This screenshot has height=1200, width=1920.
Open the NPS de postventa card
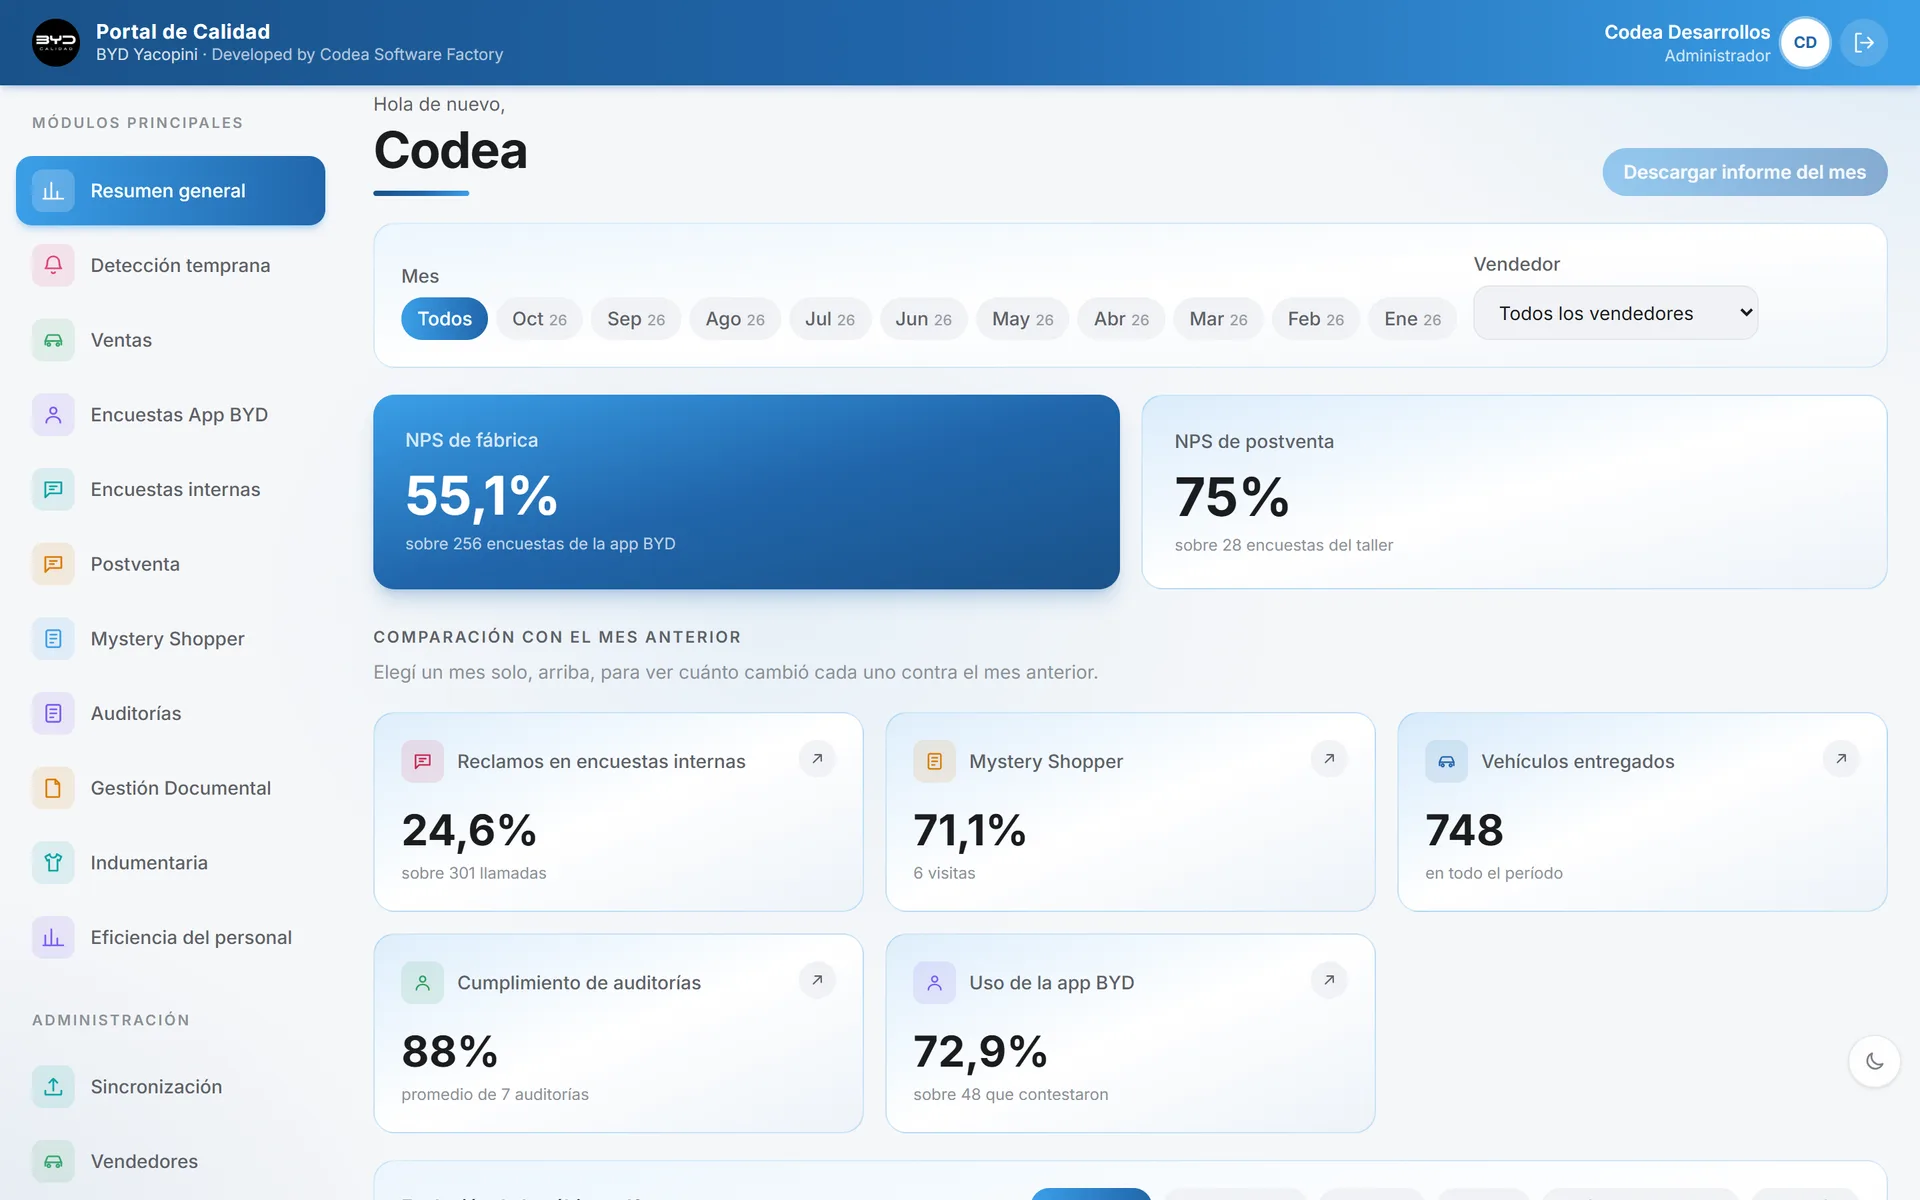[x=1514, y=492]
